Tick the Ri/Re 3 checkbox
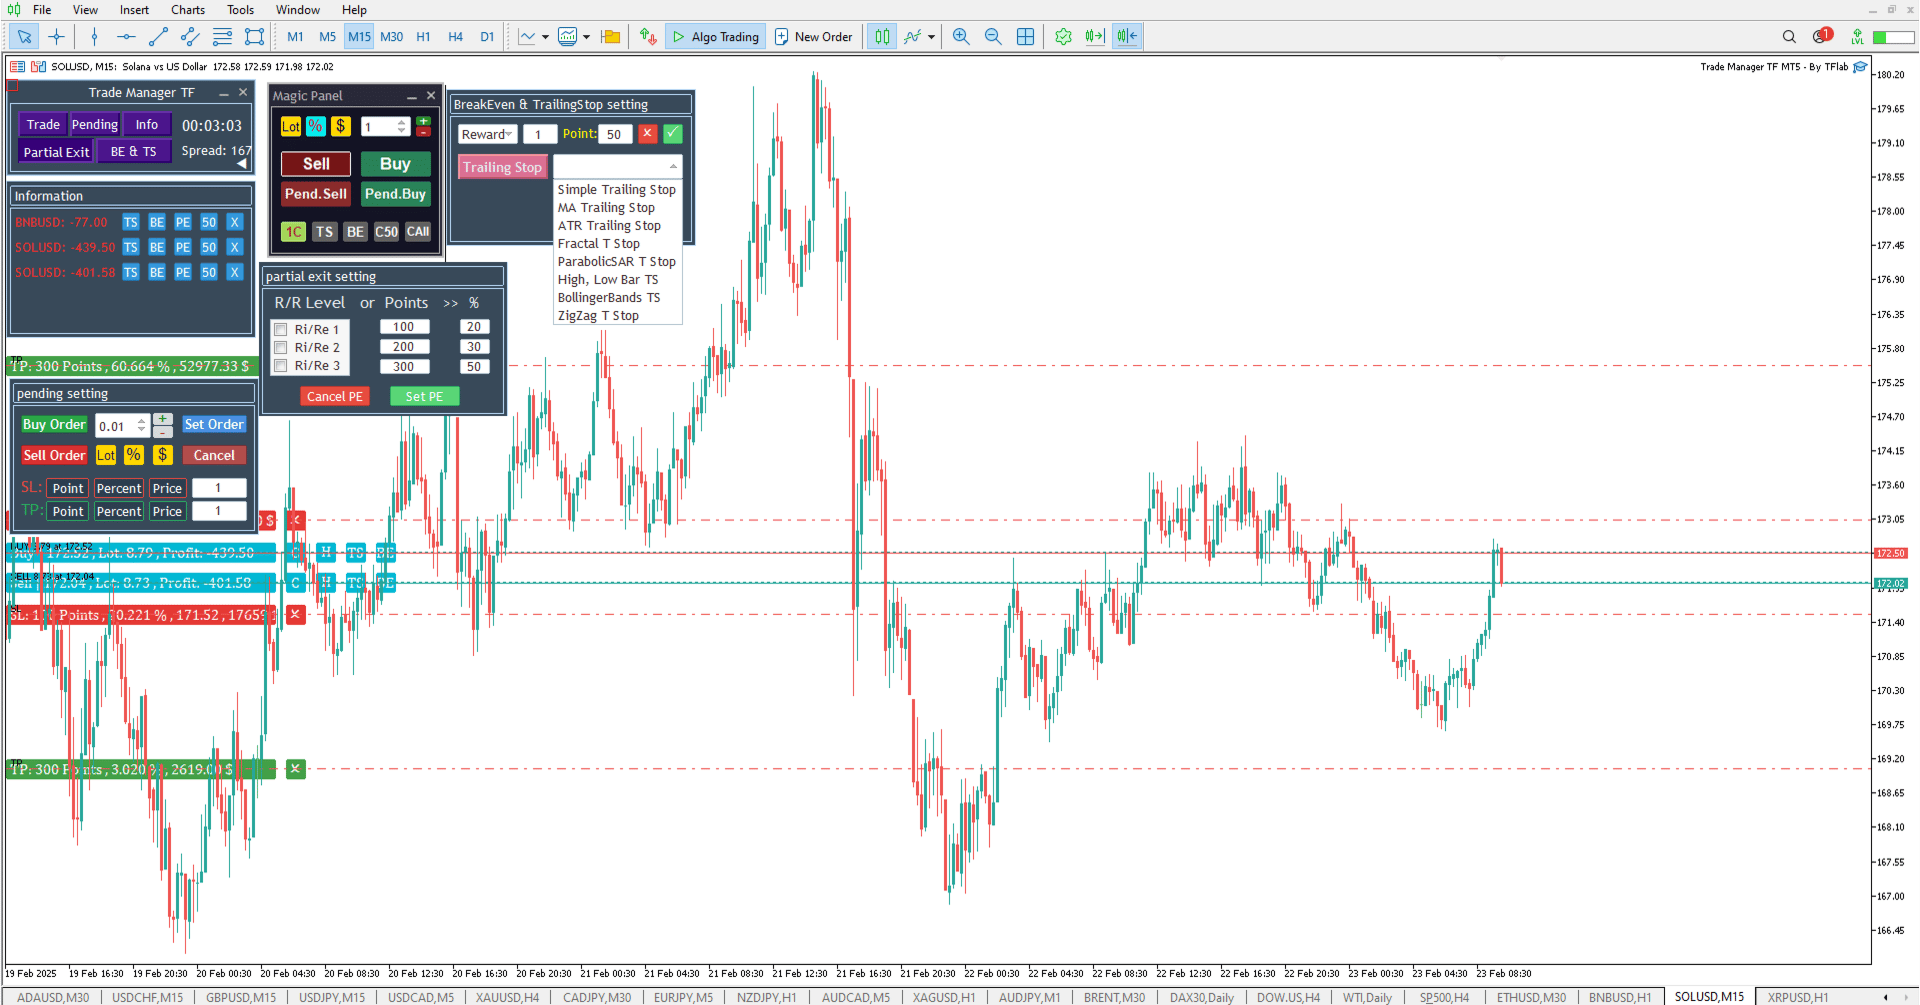 click(x=281, y=366)
